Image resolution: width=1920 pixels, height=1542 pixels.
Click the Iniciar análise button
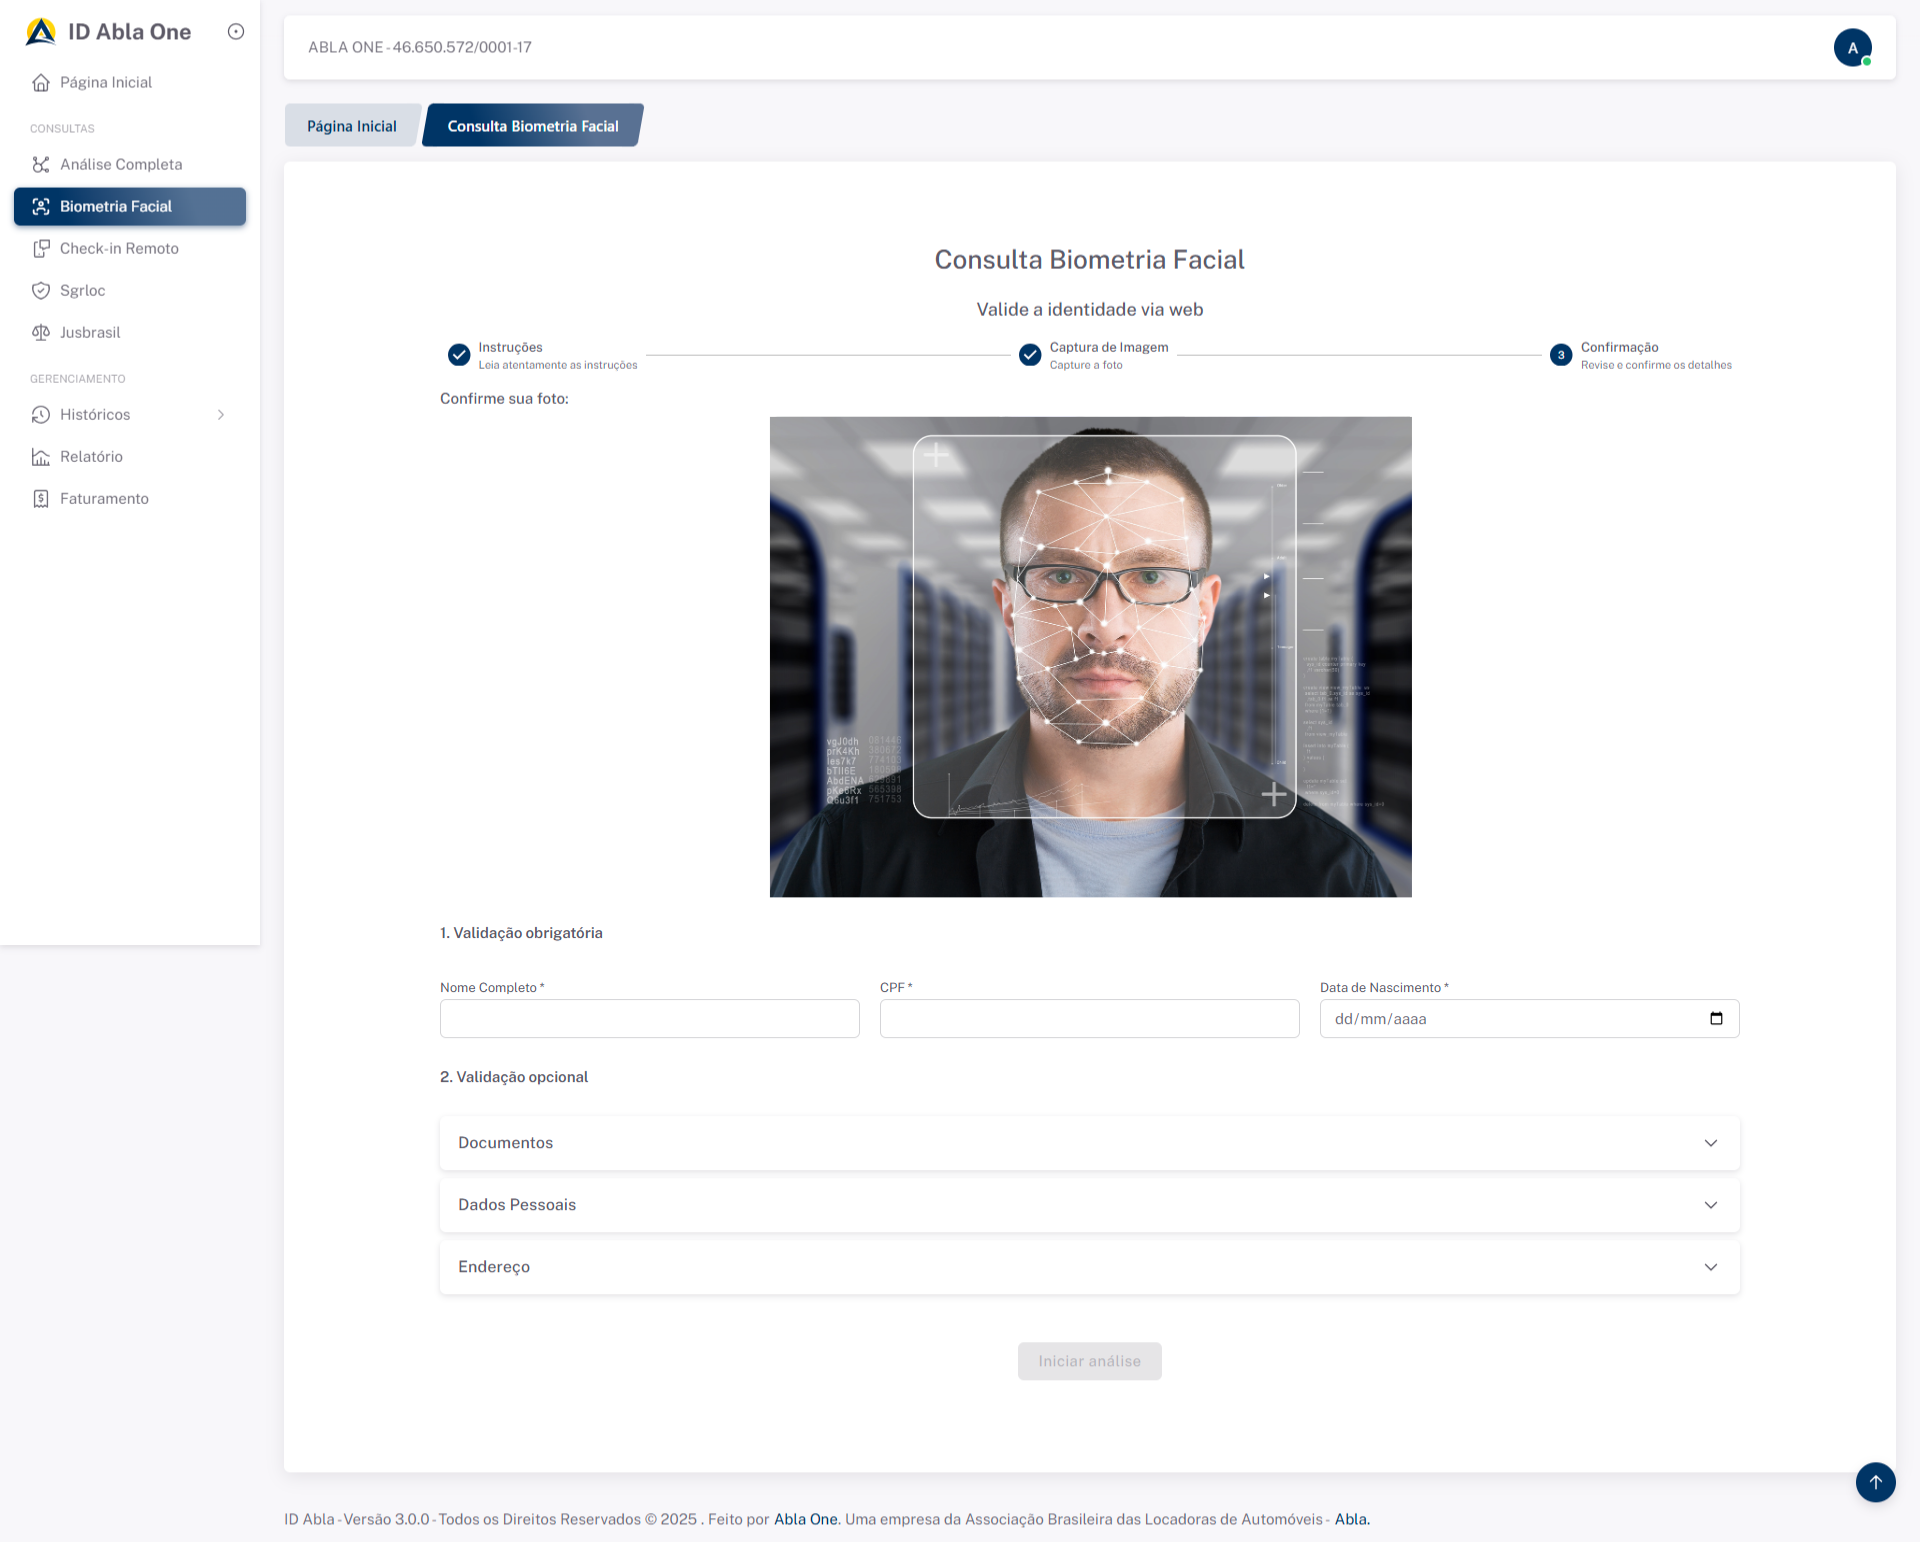[x=1089, y=1361]
